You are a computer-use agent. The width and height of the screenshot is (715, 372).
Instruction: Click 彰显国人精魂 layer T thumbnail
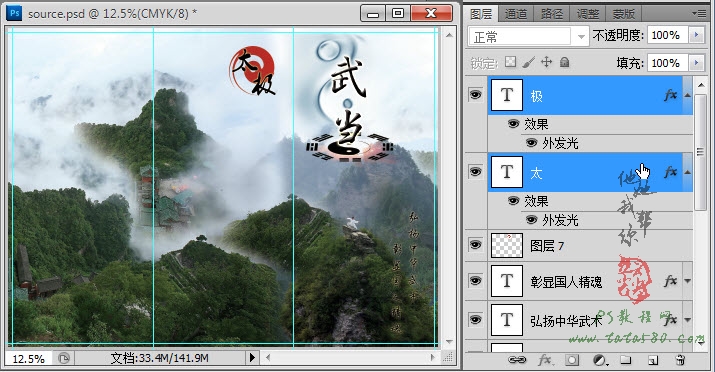click(x=507, y=281)
